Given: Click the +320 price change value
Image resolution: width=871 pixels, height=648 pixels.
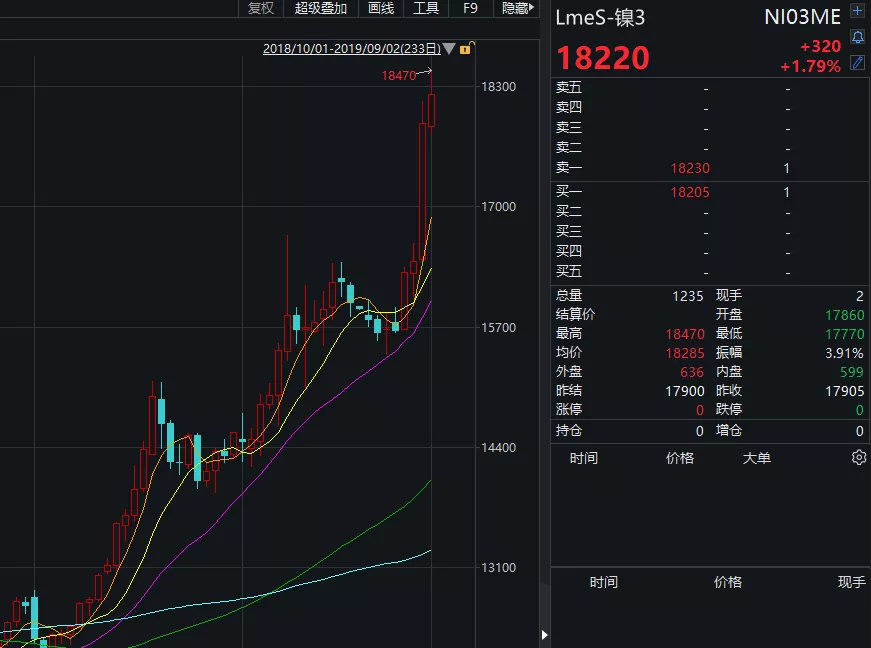Looking at the screenshot, I should coord(820,46).
